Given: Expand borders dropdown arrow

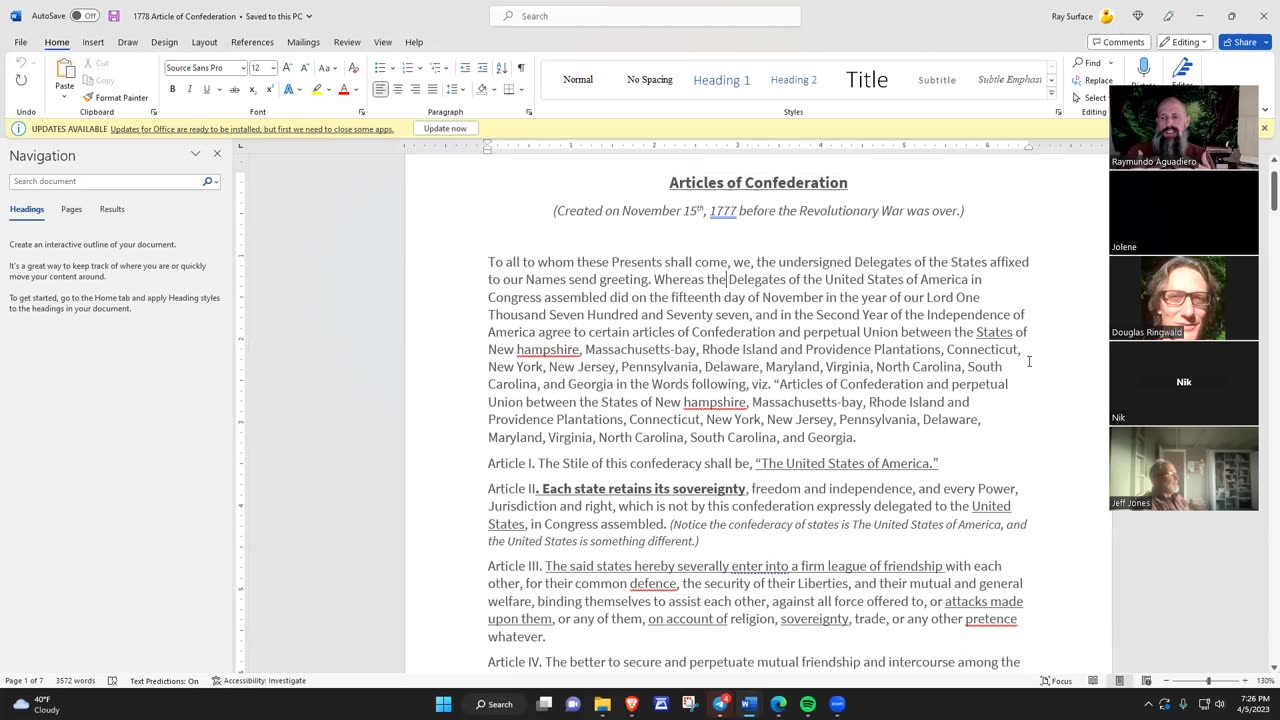Looking at the screenshot, I should [522, 89].
